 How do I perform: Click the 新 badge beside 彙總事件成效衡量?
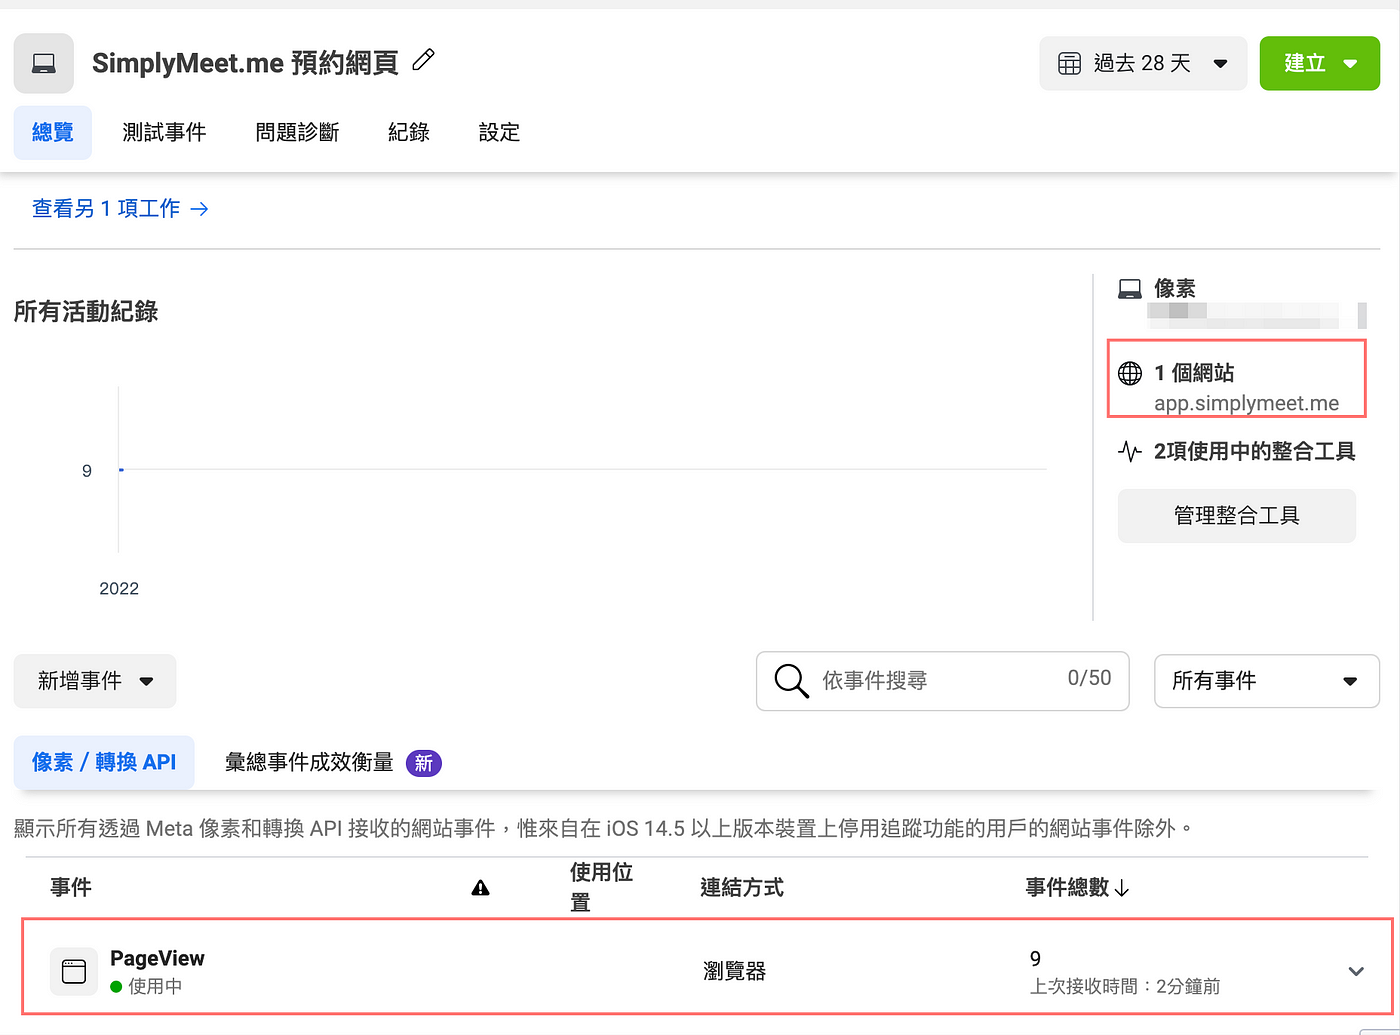424,763
